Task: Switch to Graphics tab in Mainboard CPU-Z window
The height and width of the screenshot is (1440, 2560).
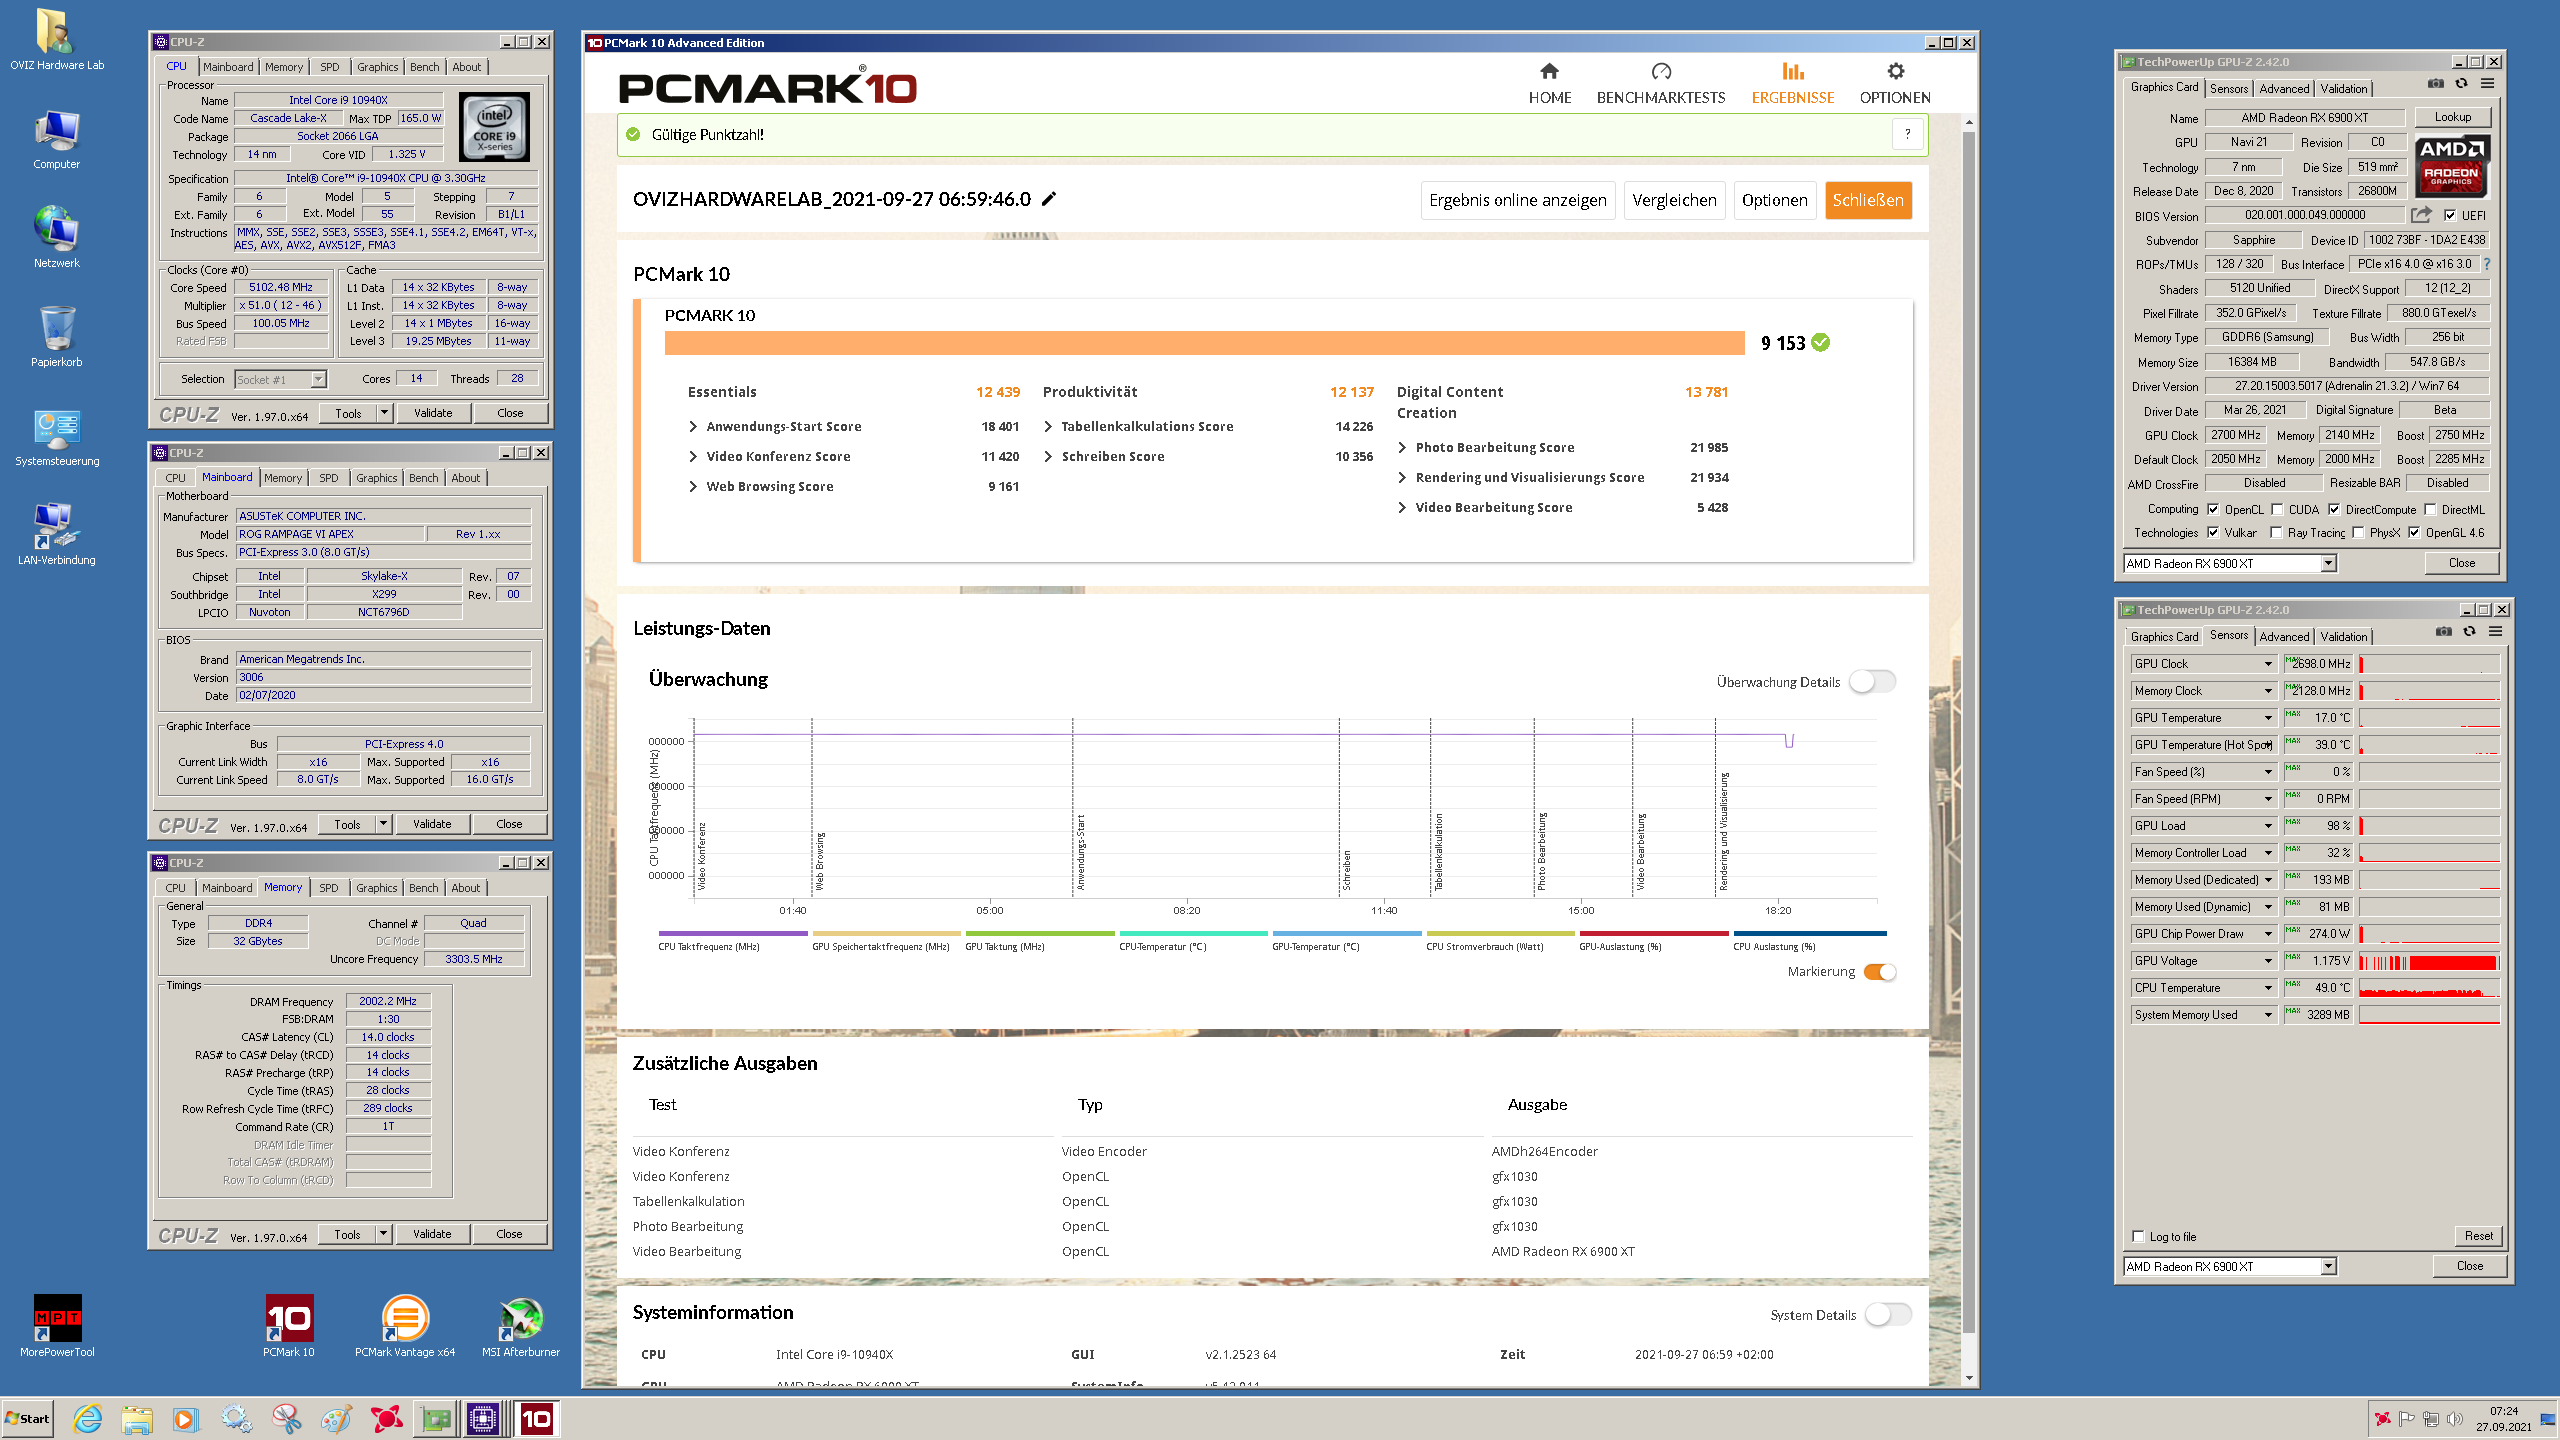Action: point(376,478)
